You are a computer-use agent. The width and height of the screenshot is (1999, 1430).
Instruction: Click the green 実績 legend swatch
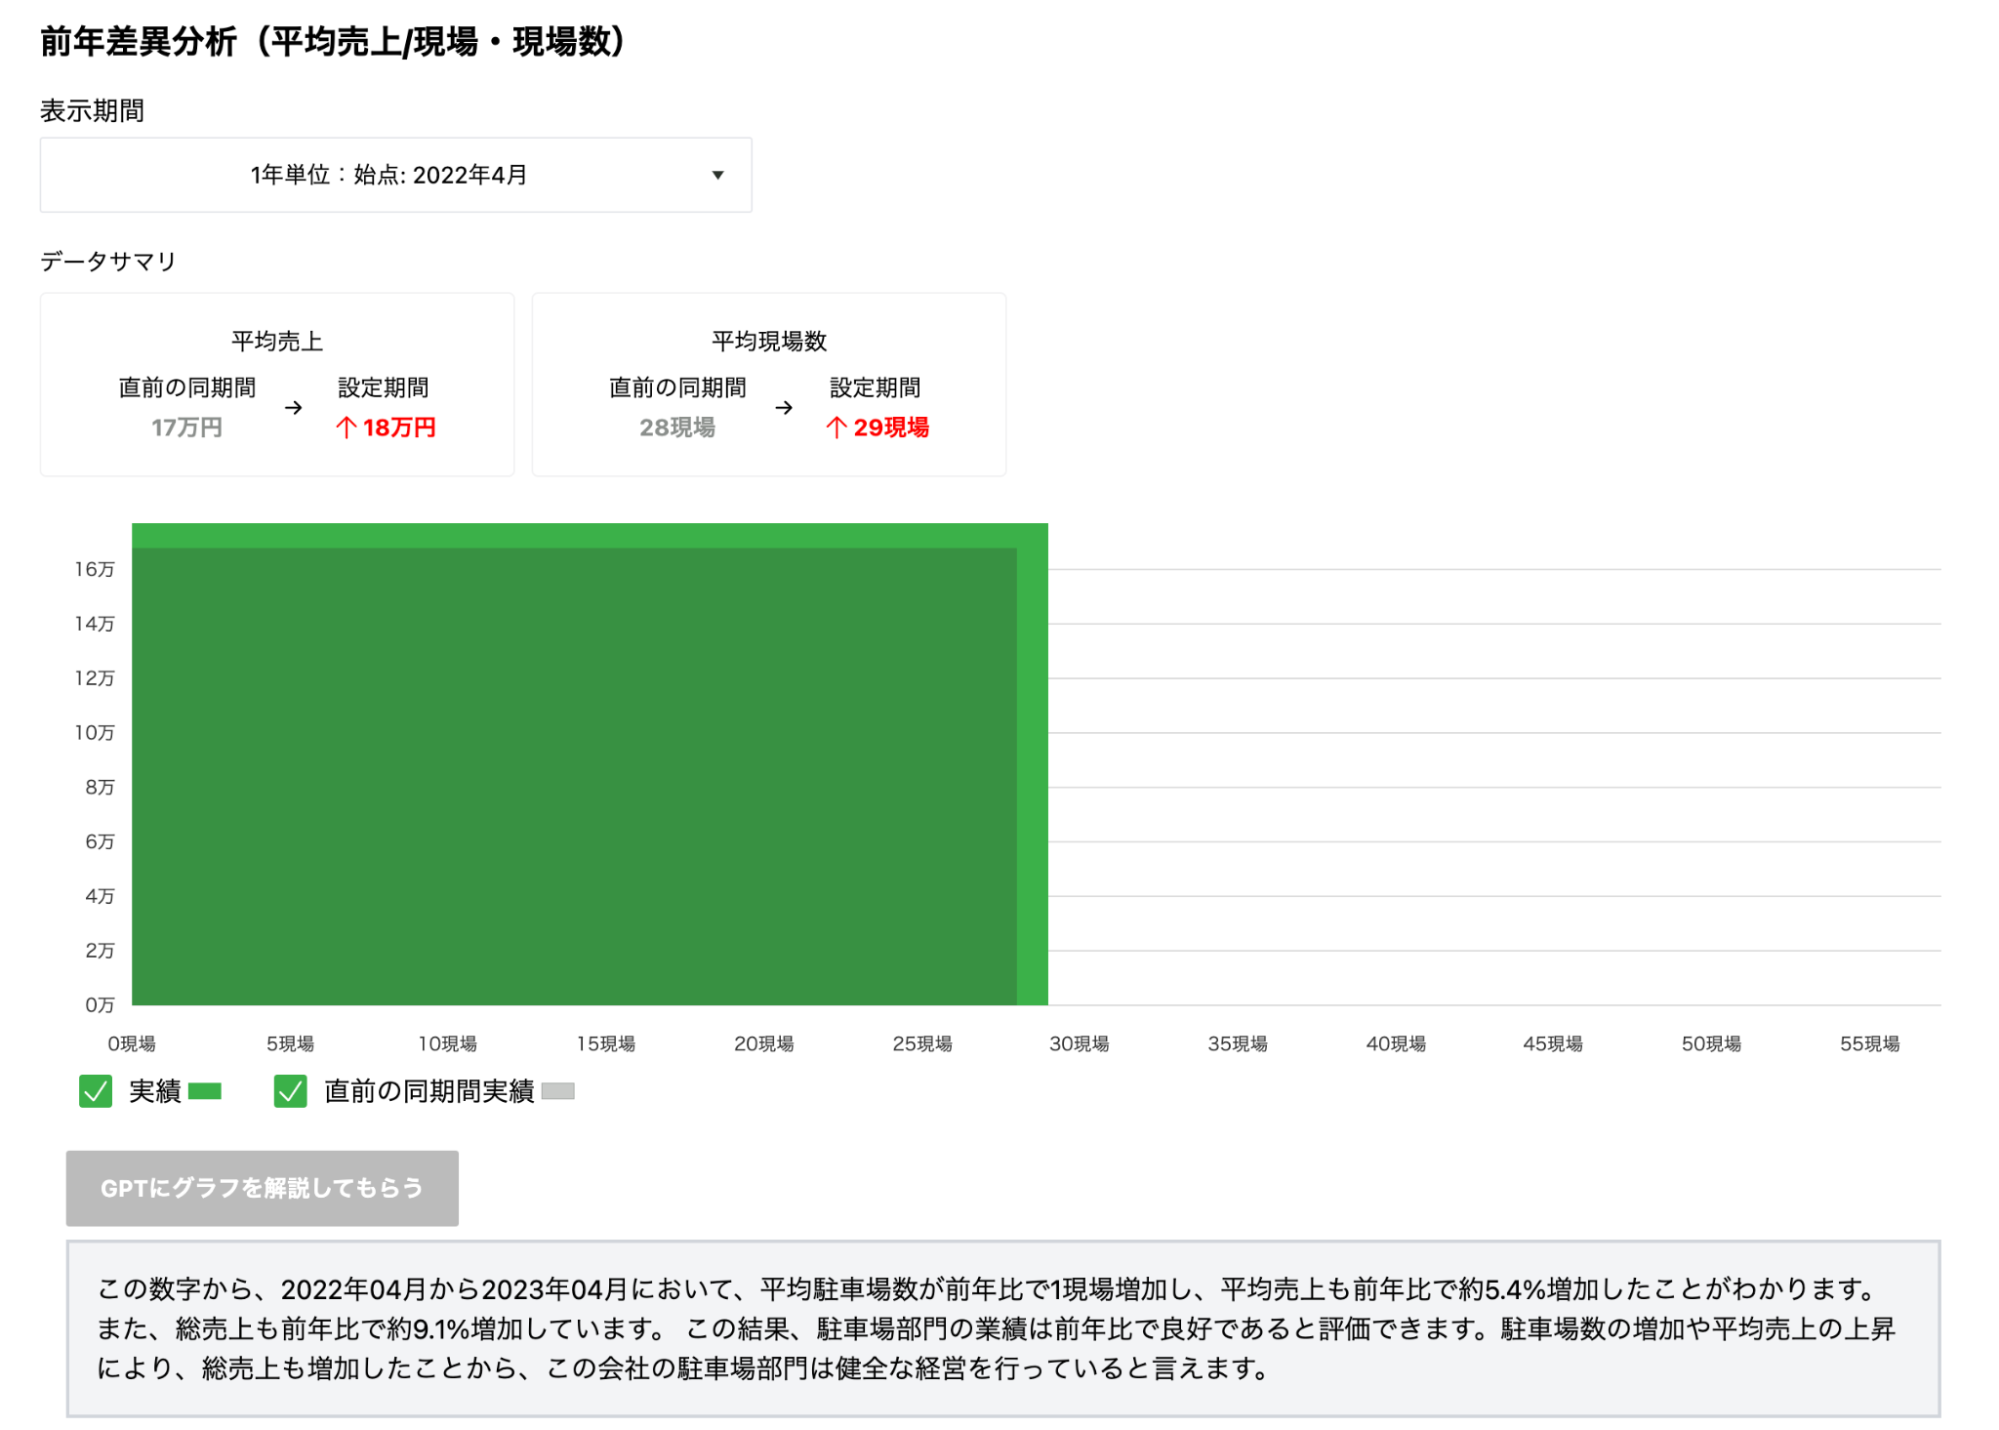coord(205,1090)
